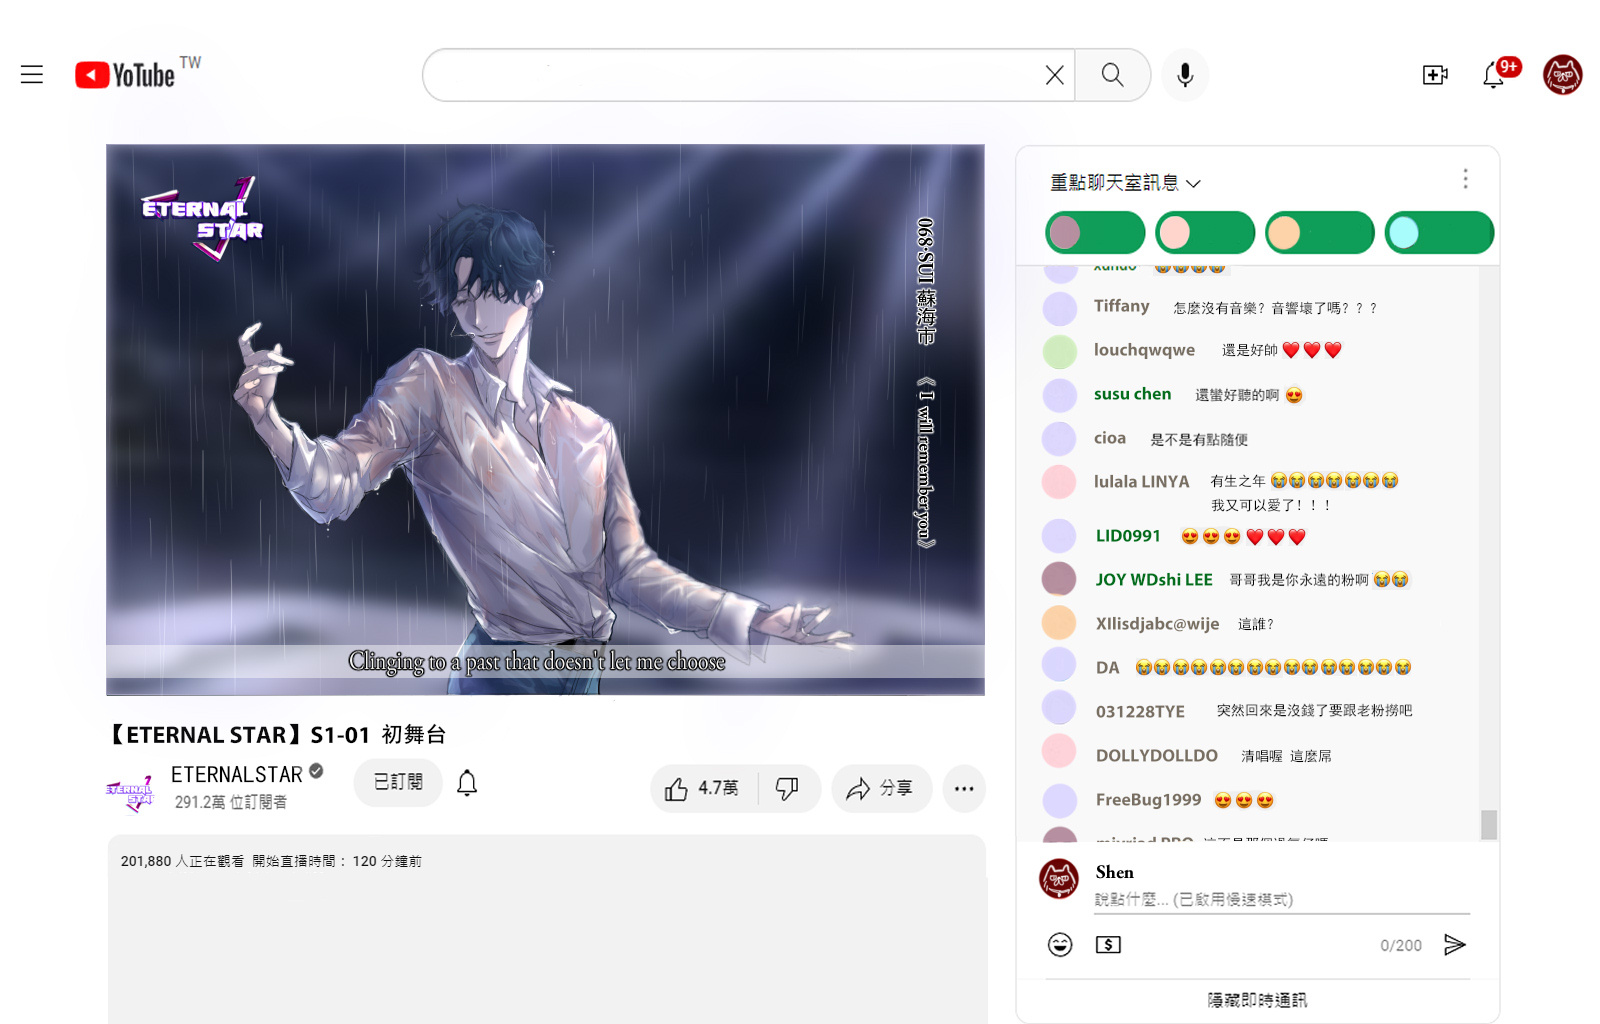Click DOLLYDOLLDO's pink avatar
The image size is (1600, 1024).
pos(1060,752)
